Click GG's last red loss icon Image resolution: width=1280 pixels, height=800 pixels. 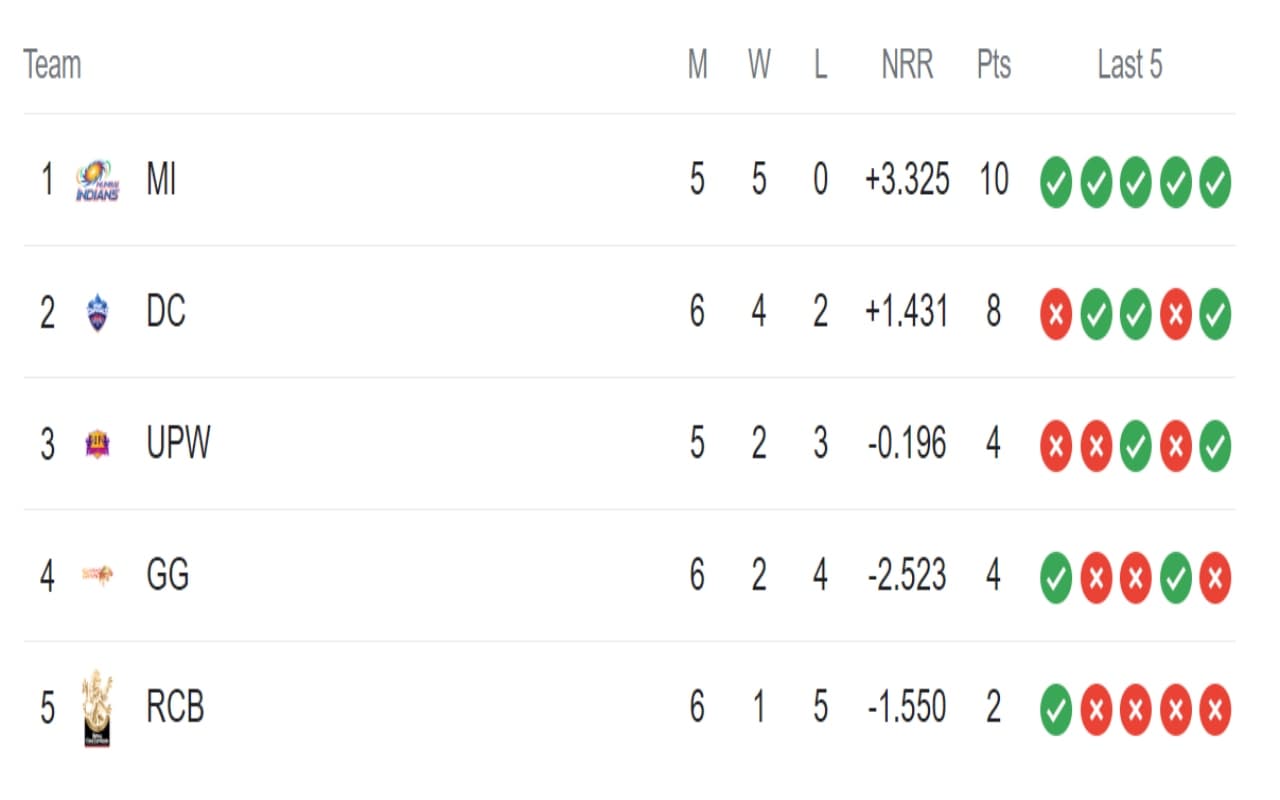tap(1215, 577)
